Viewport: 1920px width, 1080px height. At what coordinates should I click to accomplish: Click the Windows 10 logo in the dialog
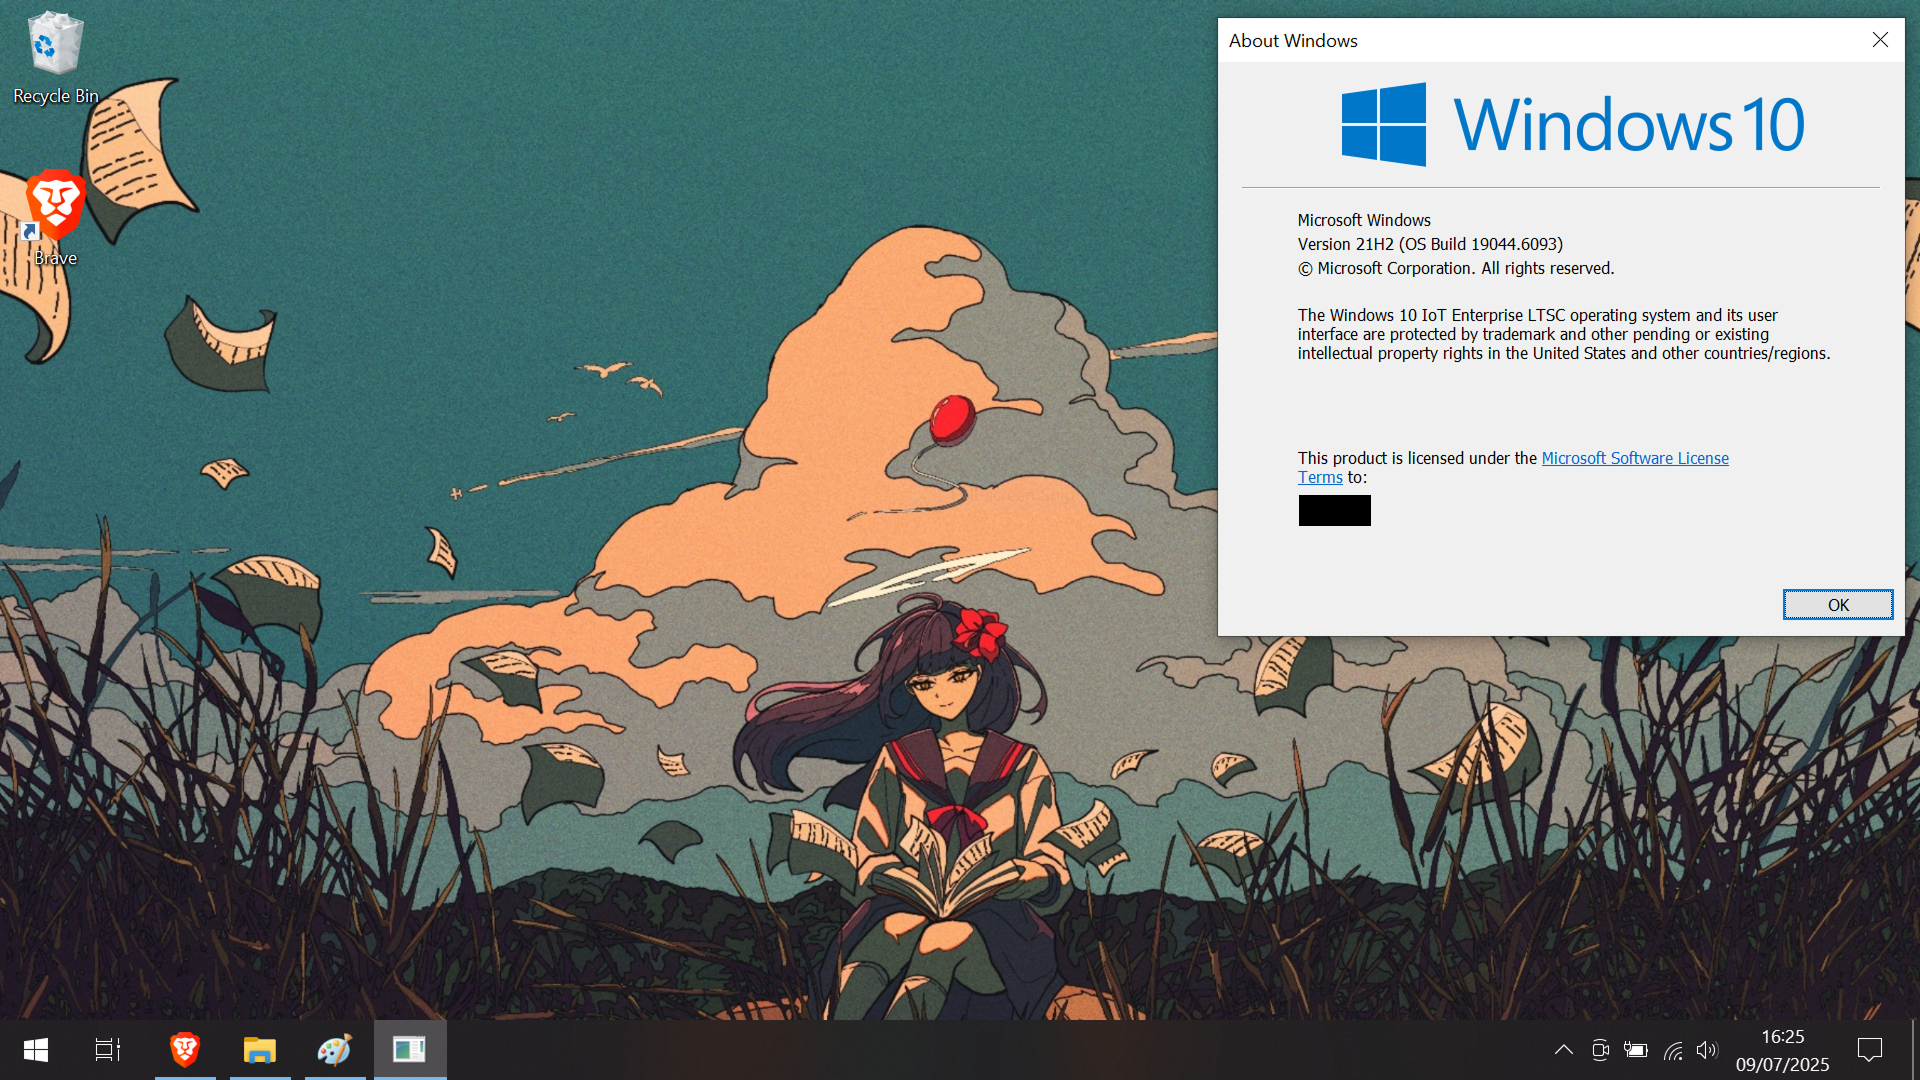(x=1573, y=124)
